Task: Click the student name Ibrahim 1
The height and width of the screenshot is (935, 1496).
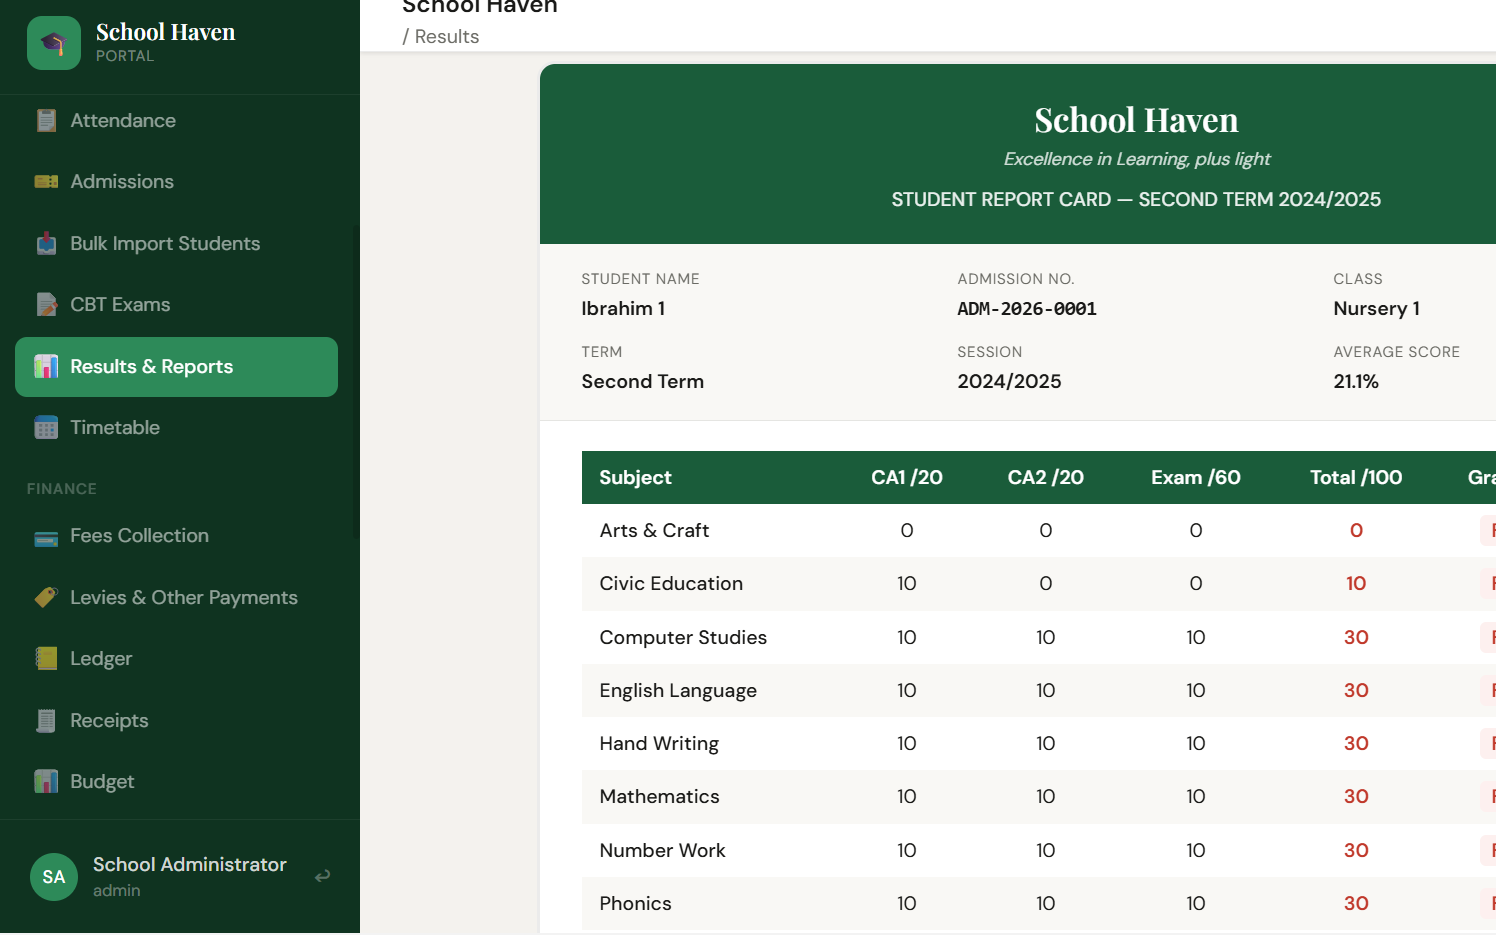Action: [623, 309]
